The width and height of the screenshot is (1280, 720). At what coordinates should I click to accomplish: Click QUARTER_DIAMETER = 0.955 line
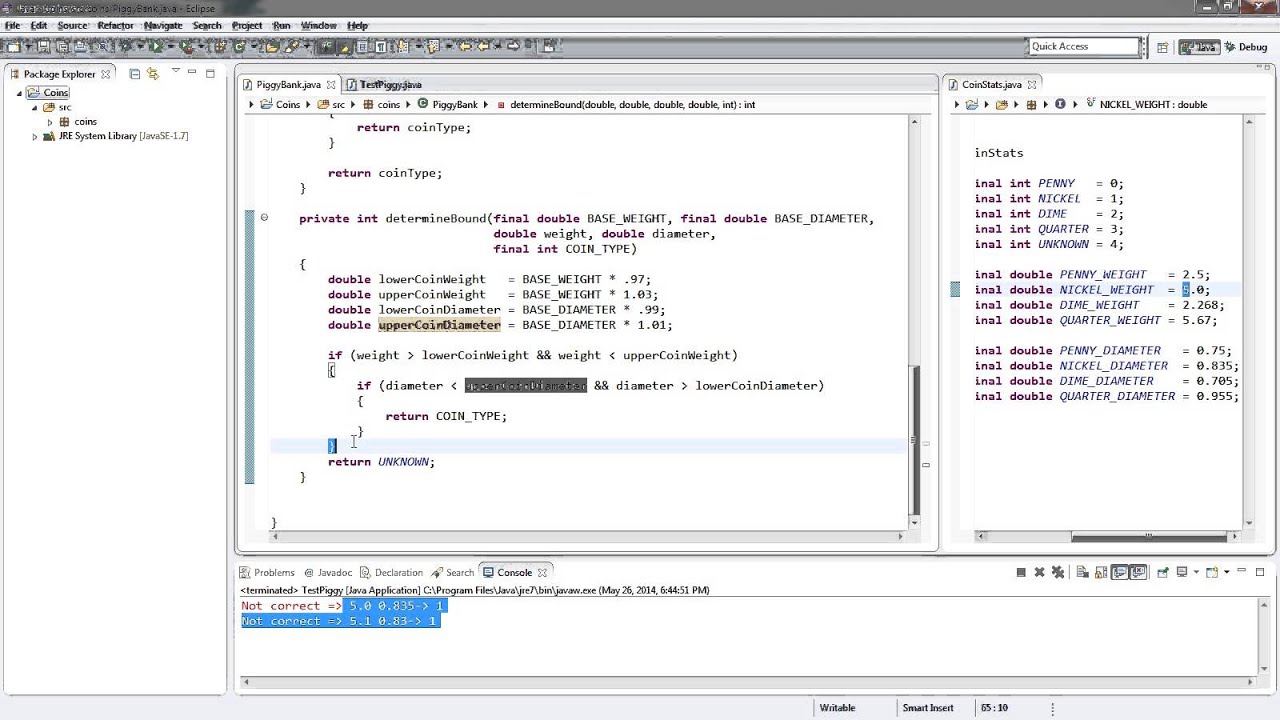(1107, 396)
